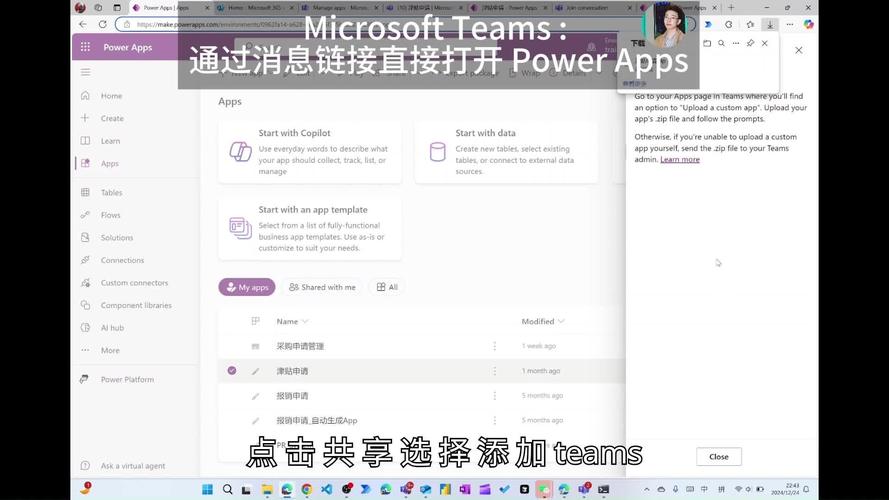Expand the More item in the sidebar
Image resolution: width=889 pixels, height=500 pixels.
point(110,350)
